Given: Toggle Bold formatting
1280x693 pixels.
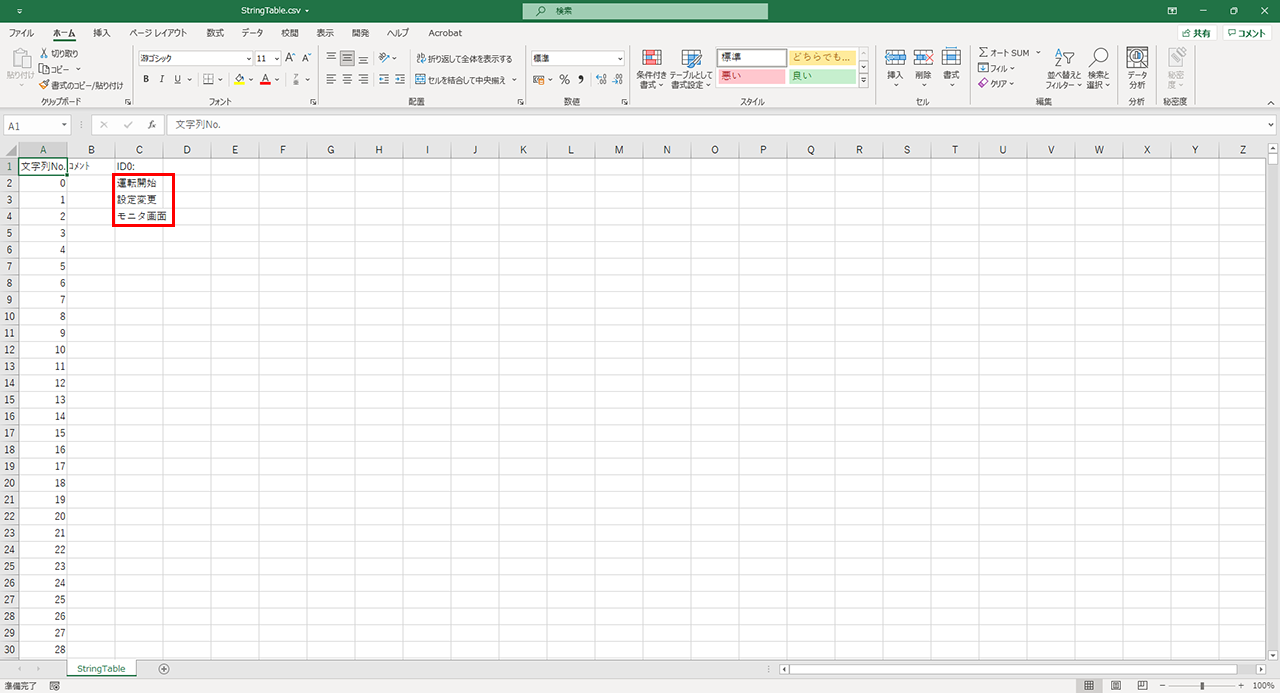Looking at the screenshot, I should click(x=146, y=79).
